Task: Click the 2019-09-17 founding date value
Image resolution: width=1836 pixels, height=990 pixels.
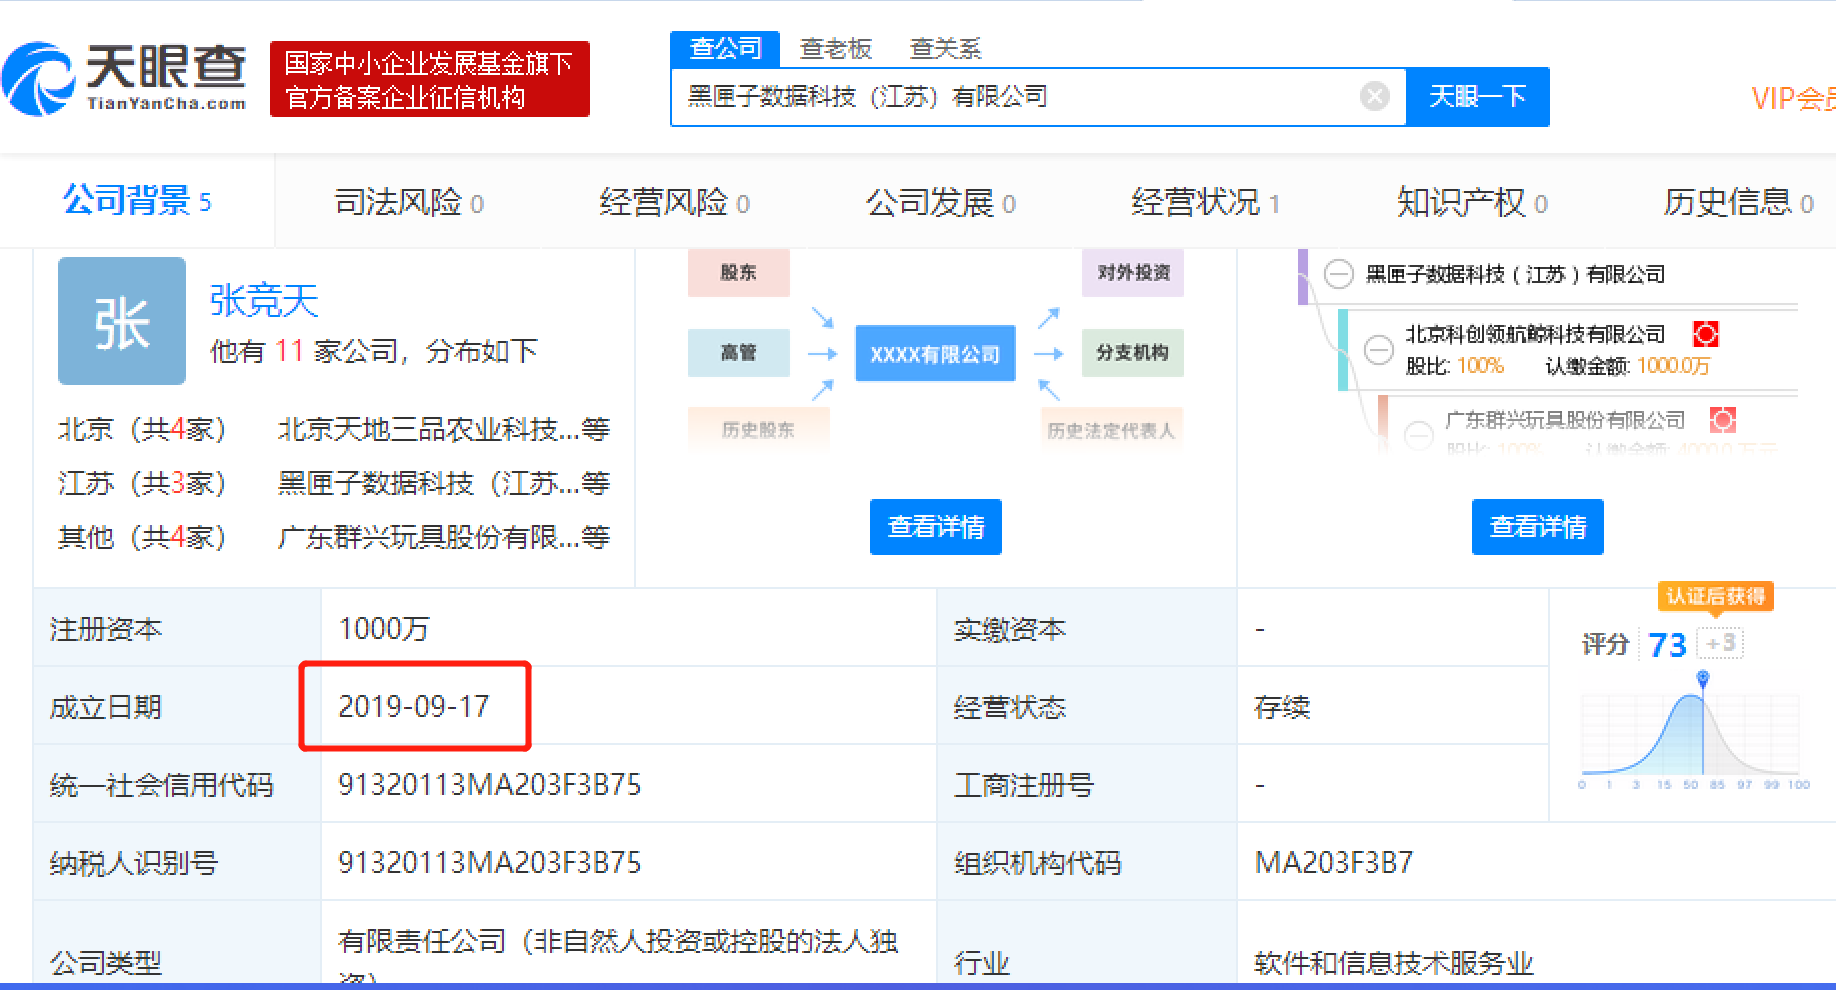Action: [x=414, y=706]
